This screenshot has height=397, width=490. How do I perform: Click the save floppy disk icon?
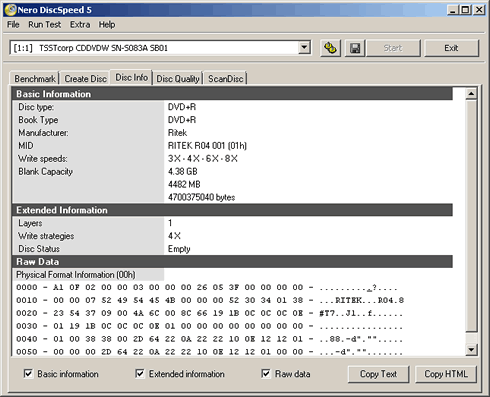click(355, 48)
